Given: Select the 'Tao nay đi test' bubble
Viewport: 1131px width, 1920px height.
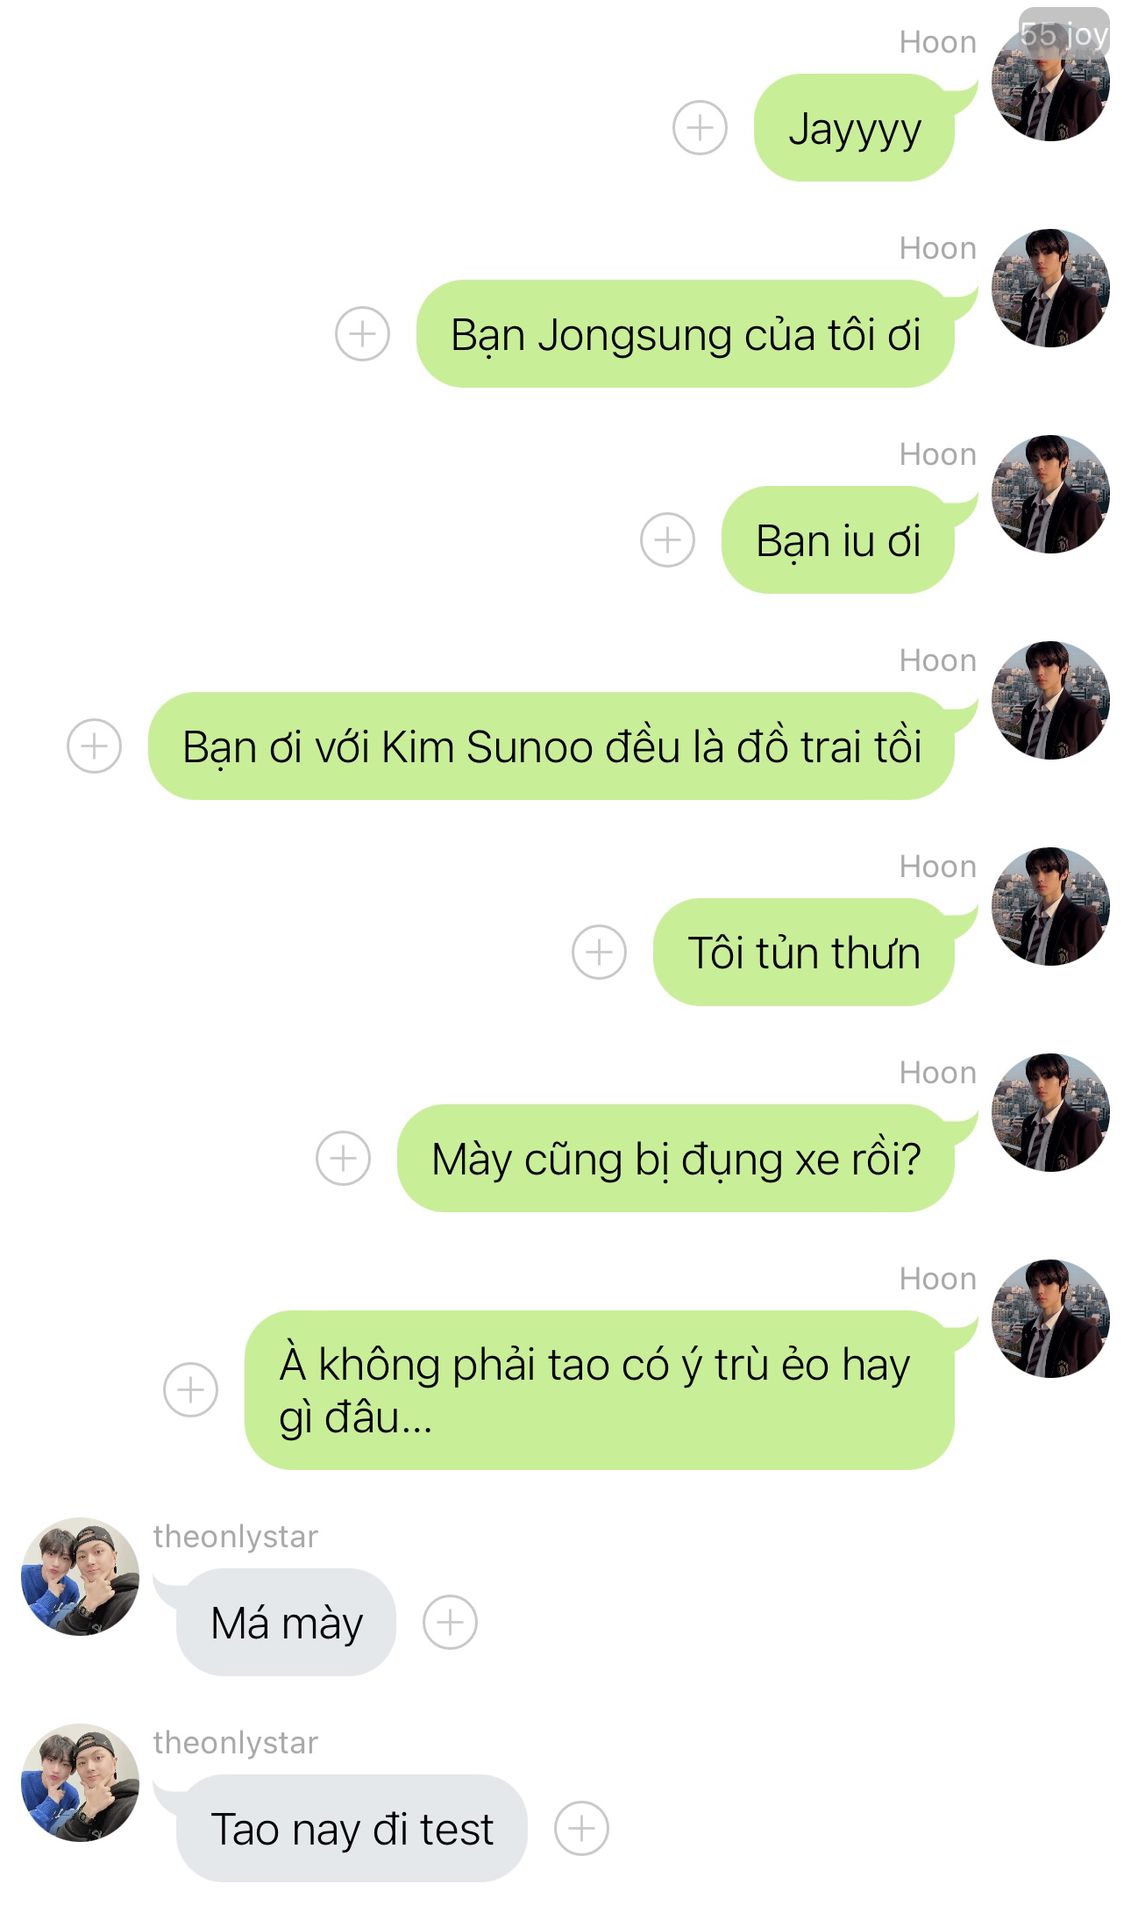Looking at the screenshot, I should pos(351,1828).
